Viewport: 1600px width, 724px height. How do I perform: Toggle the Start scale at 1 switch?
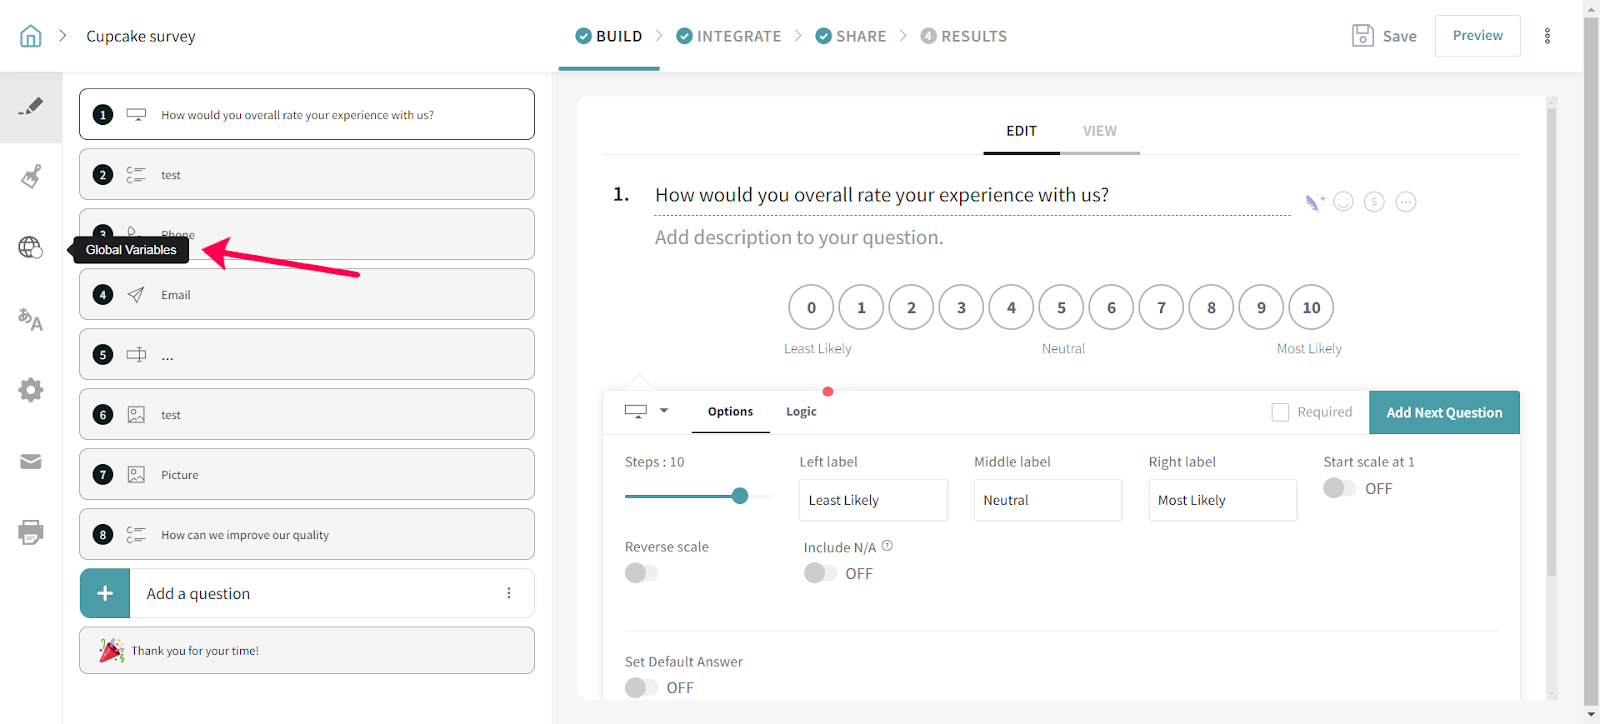[x=1339, y=488]
